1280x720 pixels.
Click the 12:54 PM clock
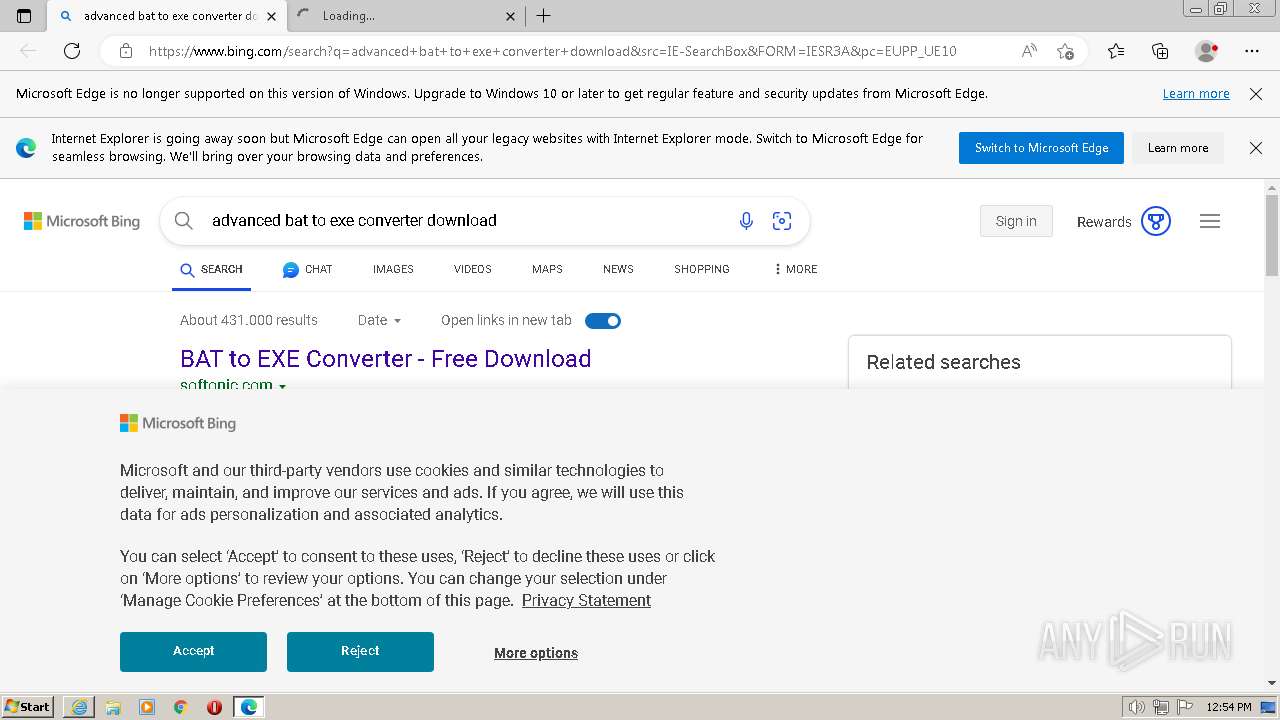tap(1229, 707)
